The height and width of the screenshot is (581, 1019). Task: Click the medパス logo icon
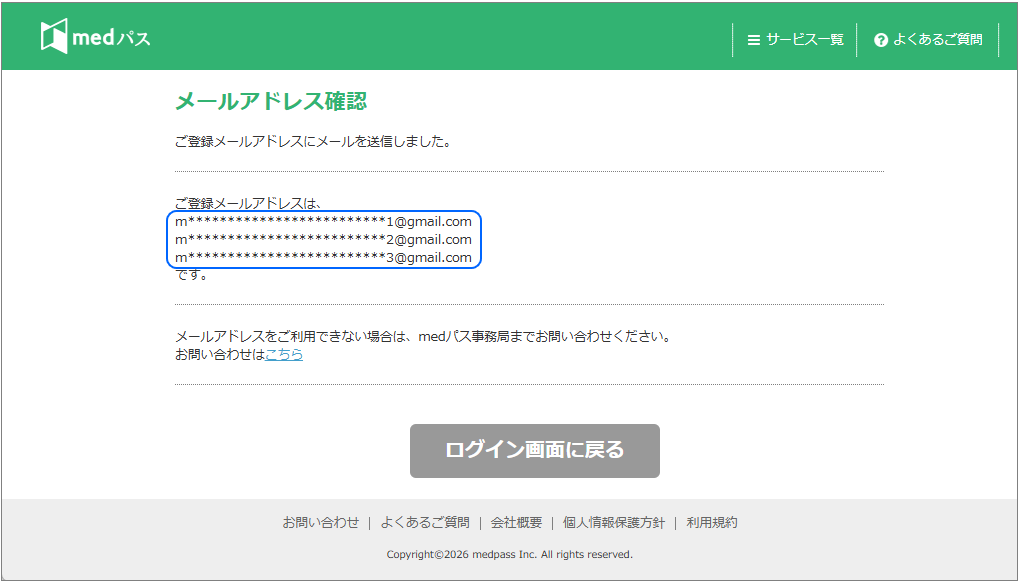(x=54, y=36)
